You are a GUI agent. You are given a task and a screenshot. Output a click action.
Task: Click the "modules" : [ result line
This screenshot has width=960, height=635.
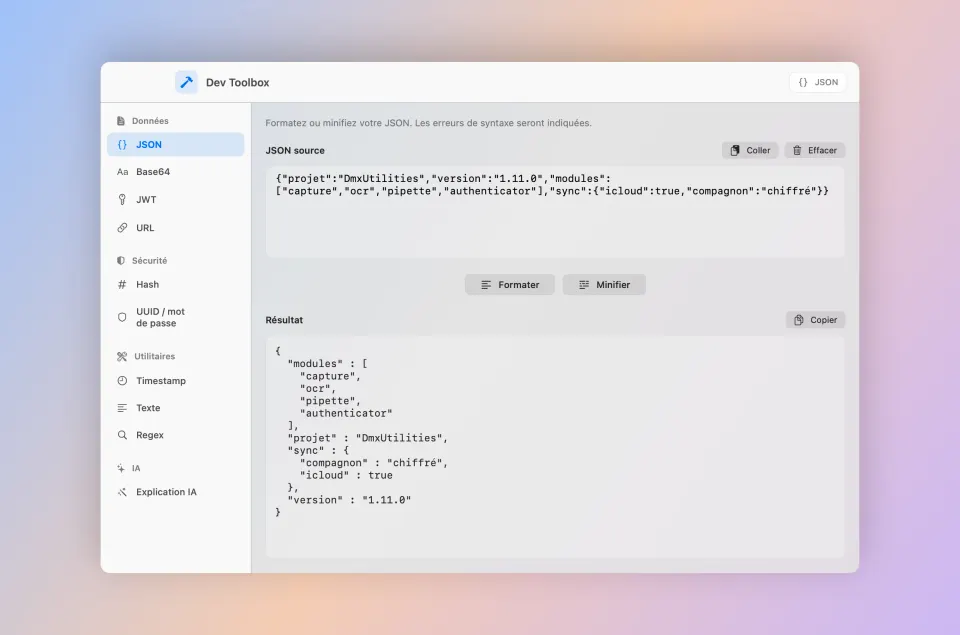(327, 364)
